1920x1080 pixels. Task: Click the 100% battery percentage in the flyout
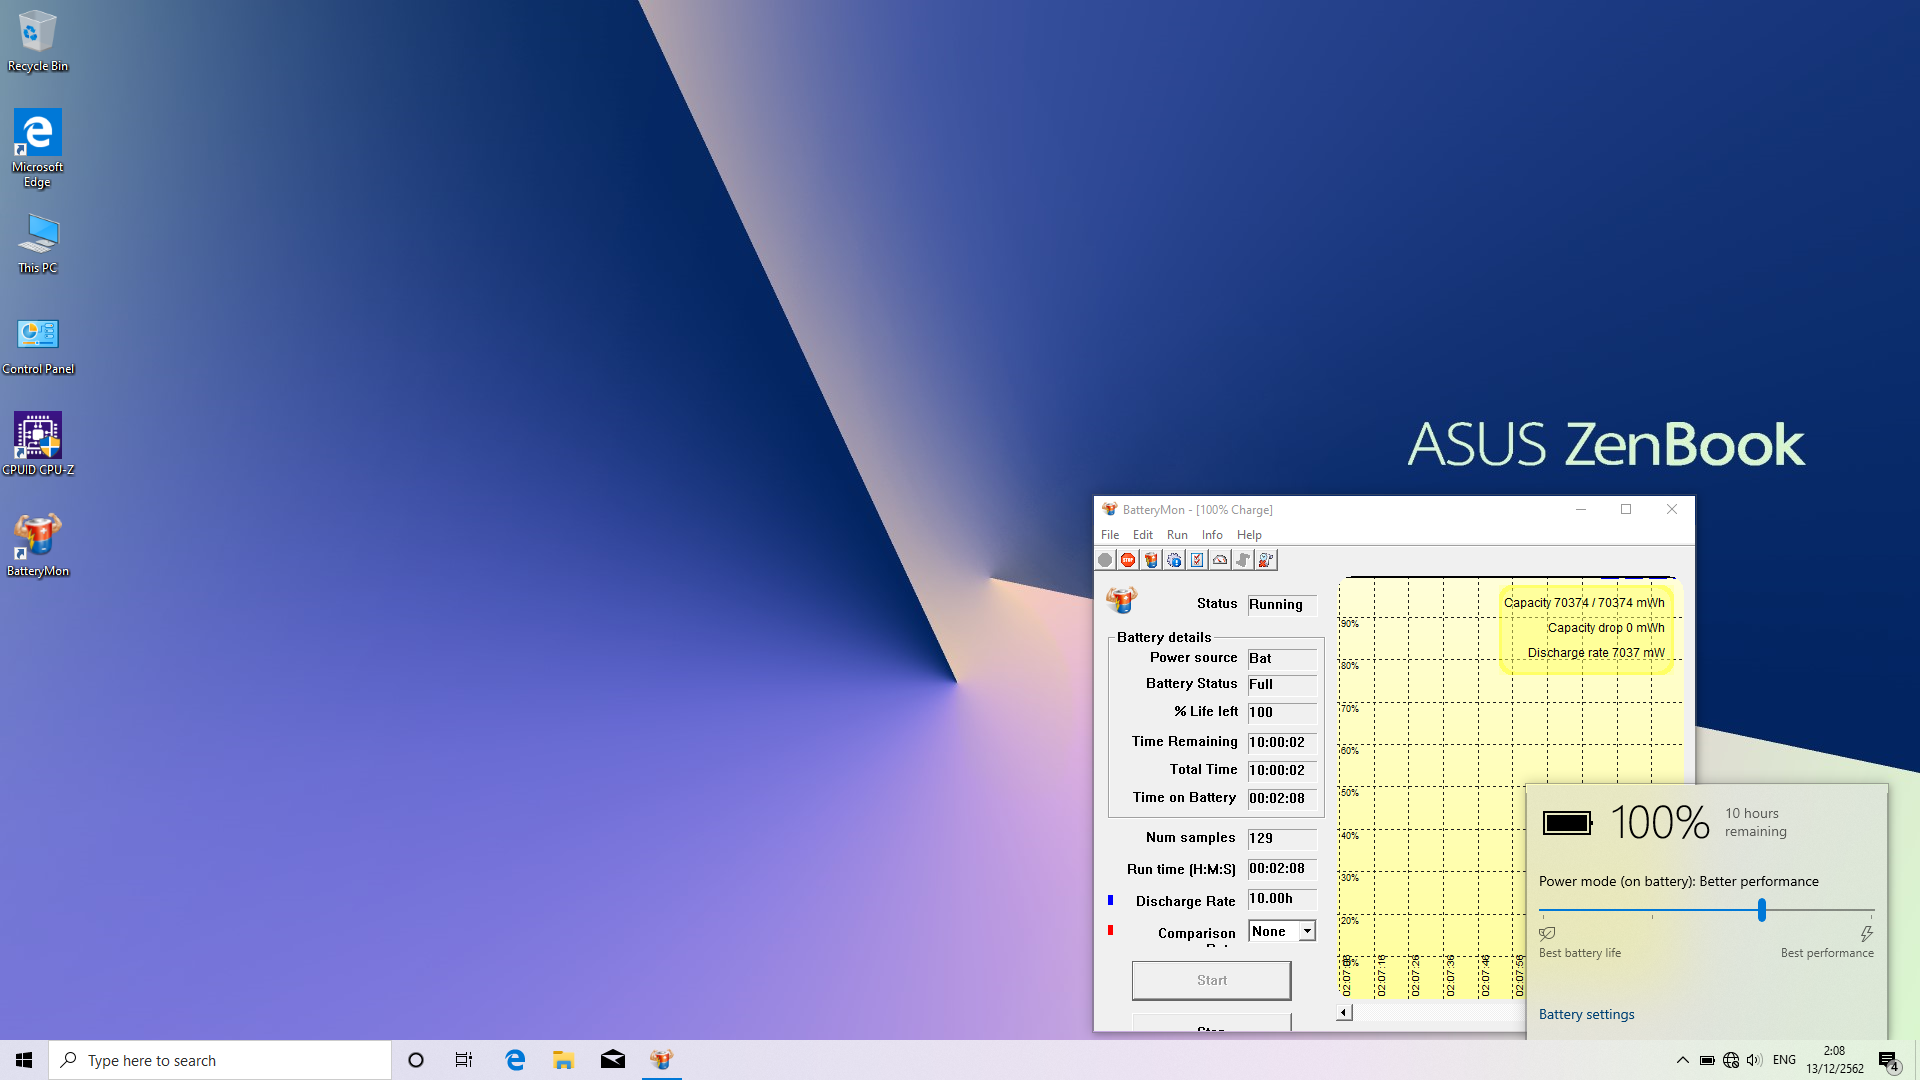1660,822
